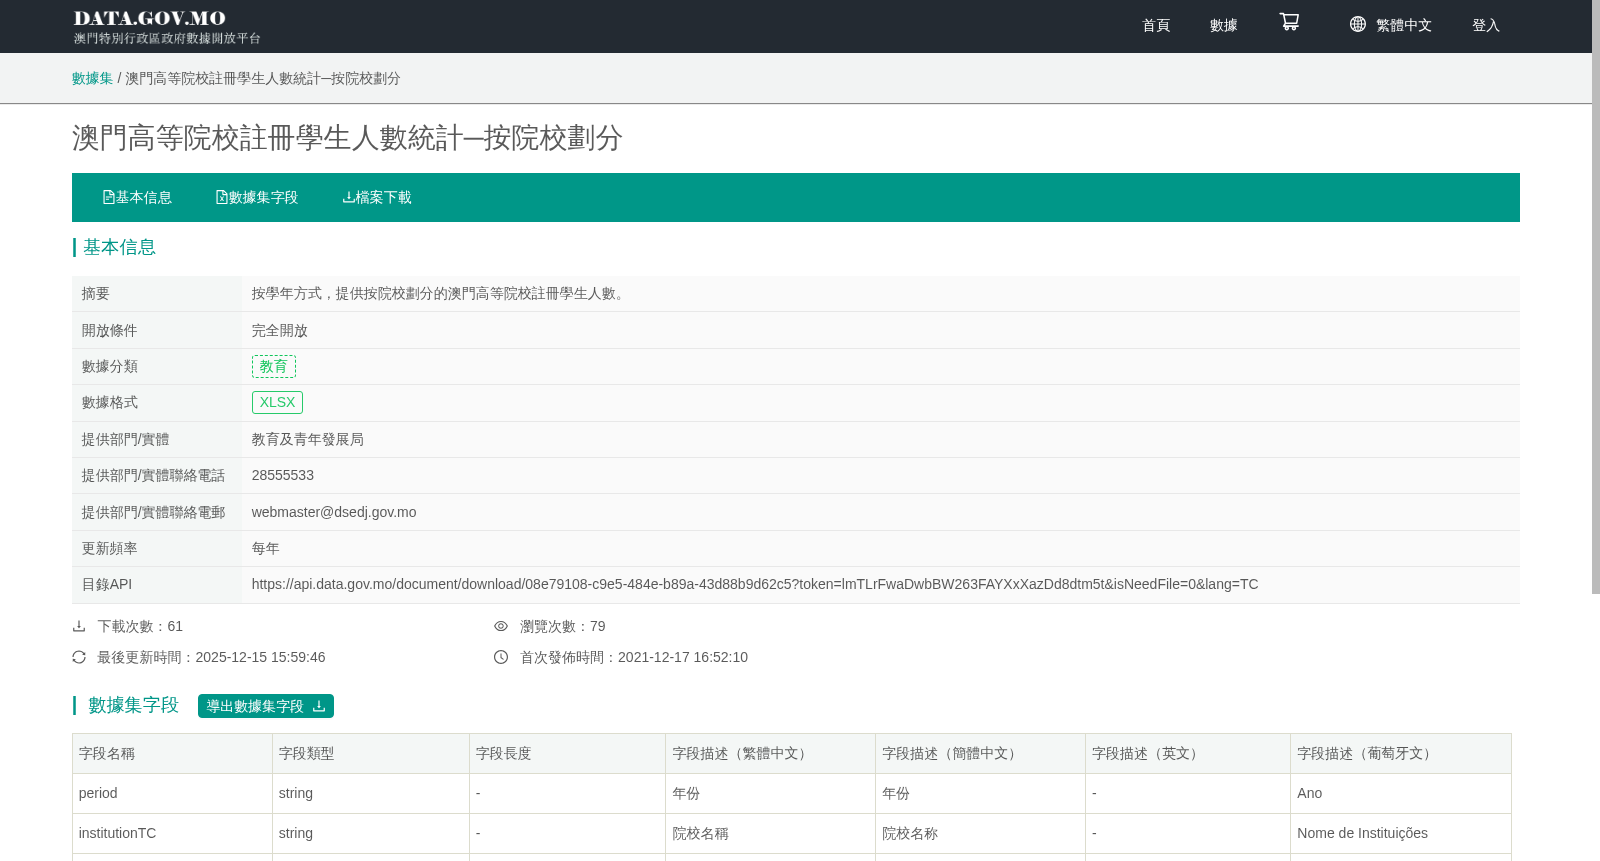Click the 最後更新時間 2025-12-15 text
The image size is (1600, 861).
211,657
